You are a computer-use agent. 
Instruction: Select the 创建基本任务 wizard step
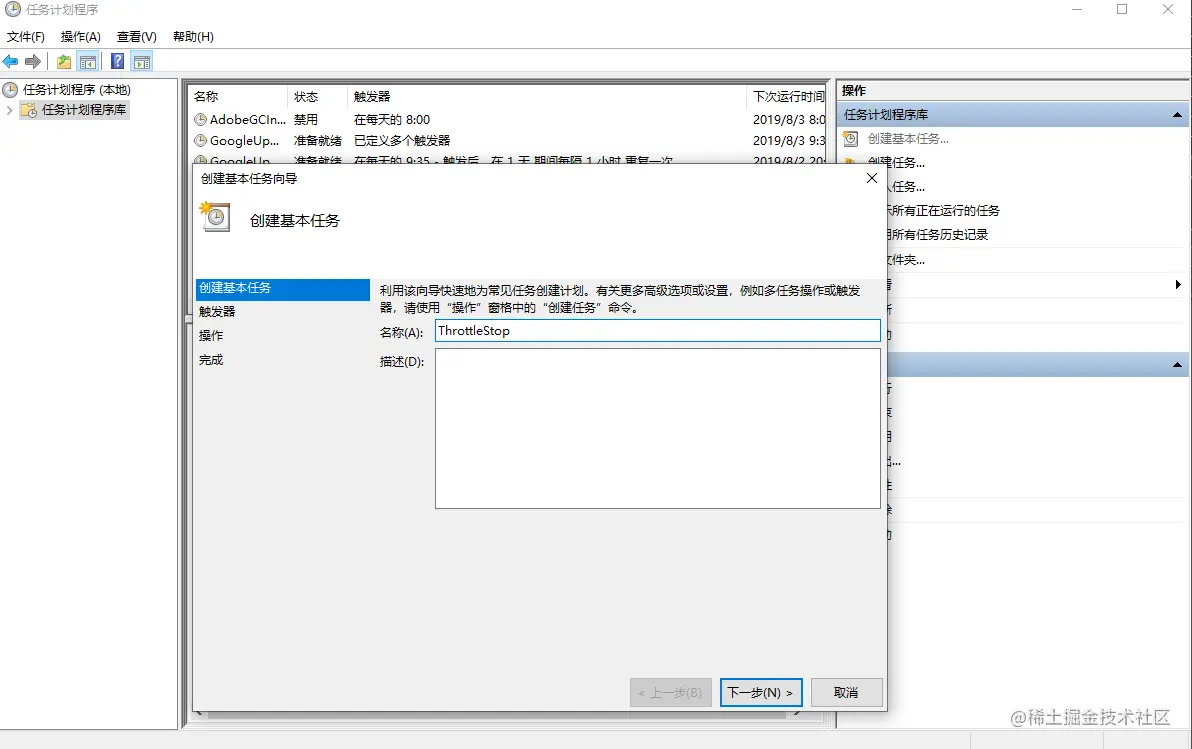pos(282,288)
